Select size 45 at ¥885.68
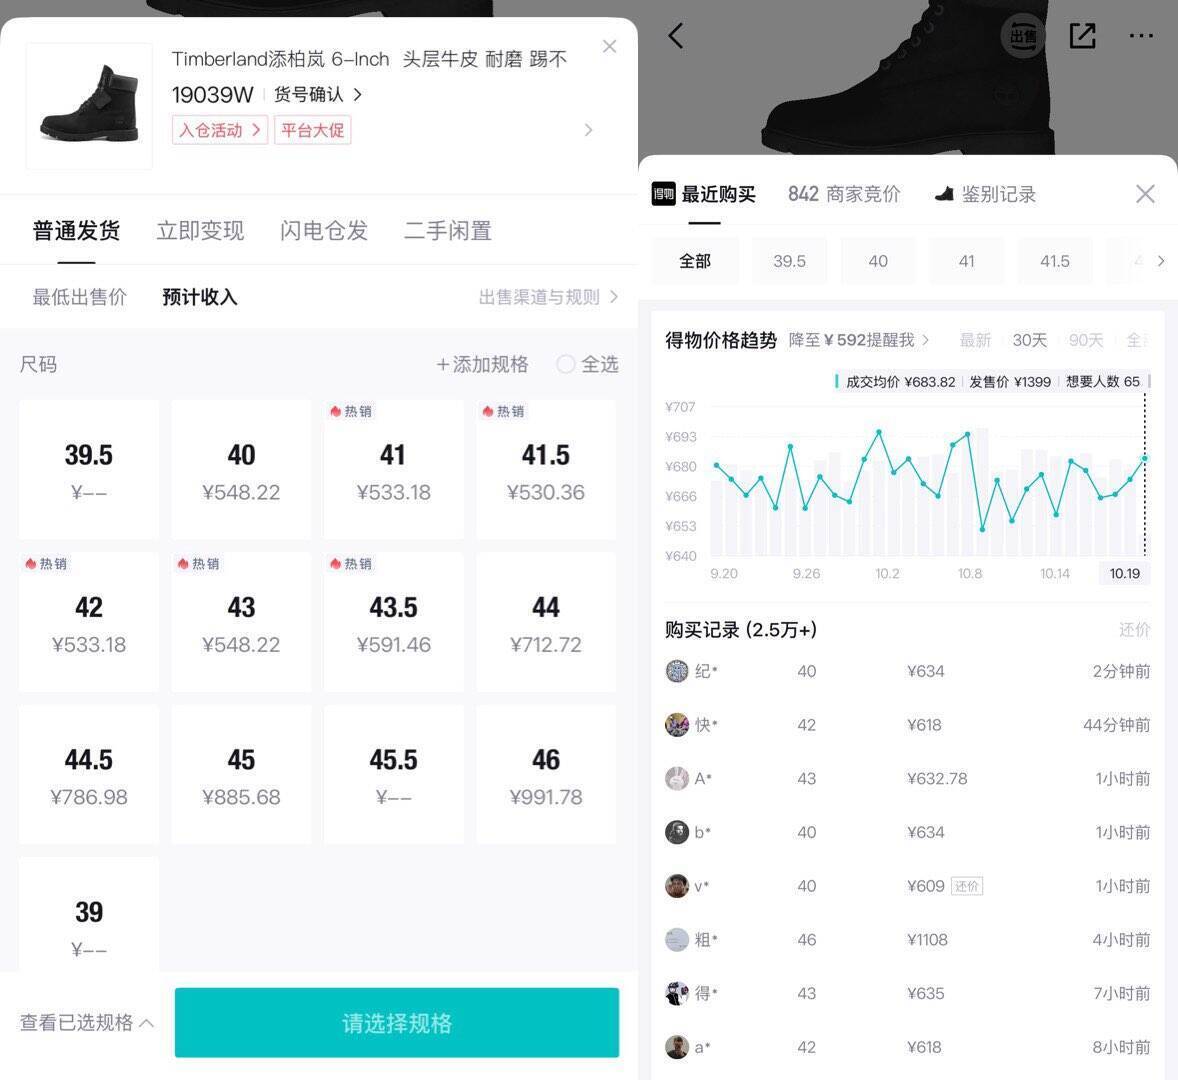The image size is (1178, 1080). pos(241,774)
